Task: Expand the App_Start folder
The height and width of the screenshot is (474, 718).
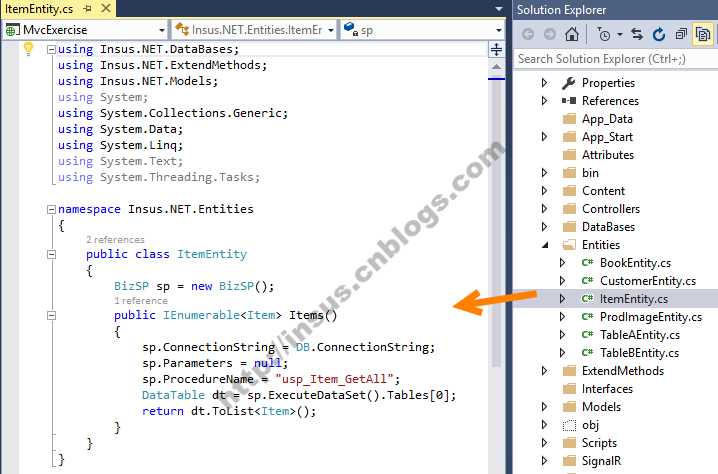Action: coord(544,137)
